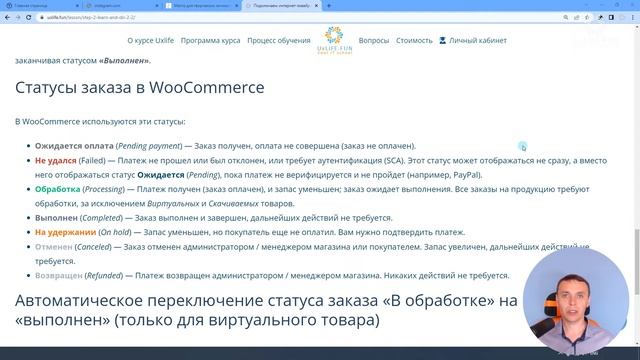Click the italic Completed text
The width and height of the screenshot is (640, 360).
click(102, 218)
